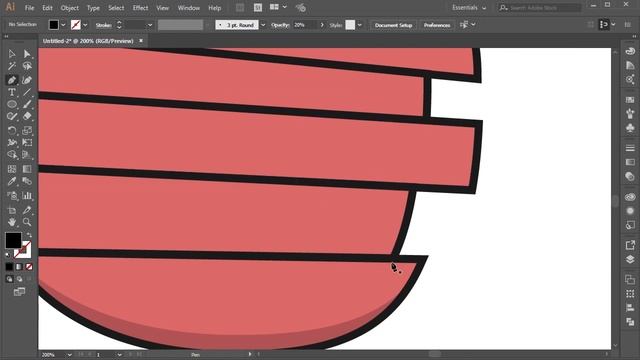Select the Shape Builder tool
Screen dimensions: 640x360
[x=12, y=155]
